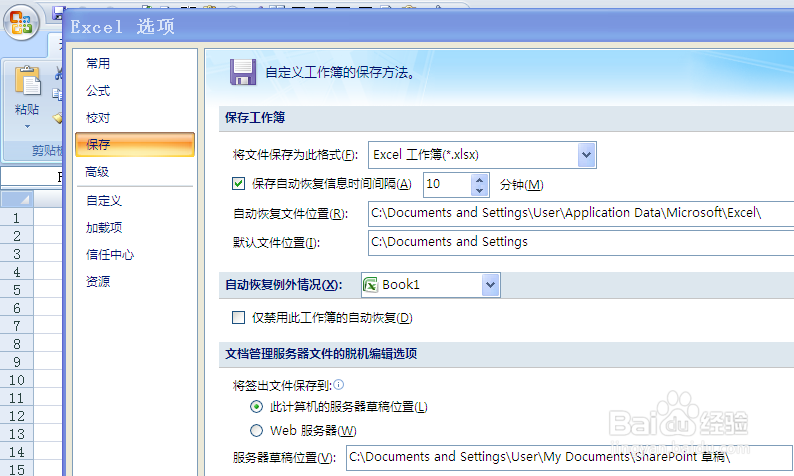Click the 保存工作簿 section heading

coord(255,117)
